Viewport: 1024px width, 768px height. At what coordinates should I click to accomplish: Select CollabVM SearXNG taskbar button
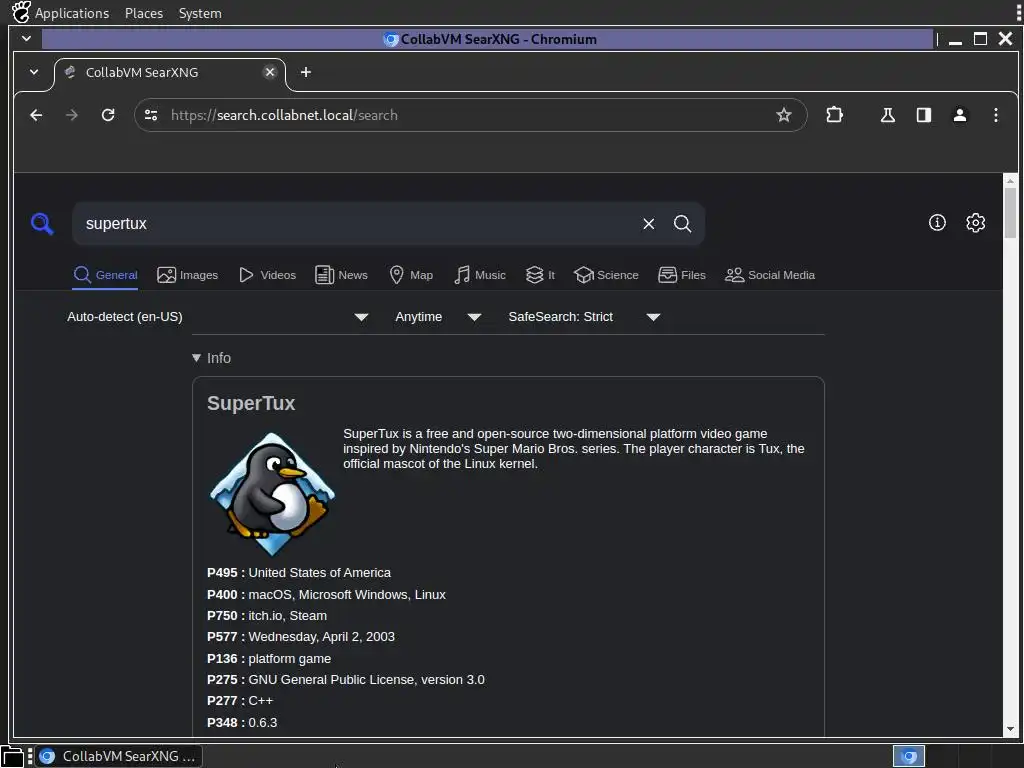pyautogui.click(x=118, y=756)
